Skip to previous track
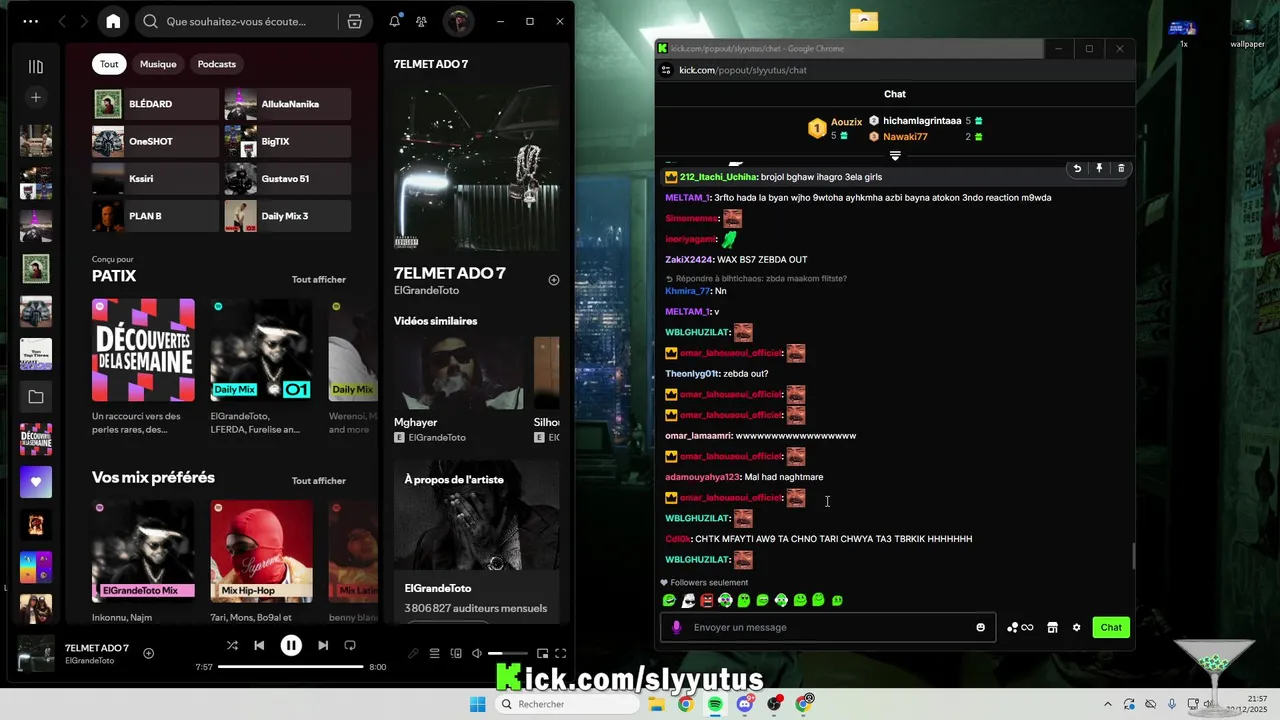The height and width of the screenshot is (720, 1280). click(259, 646)
